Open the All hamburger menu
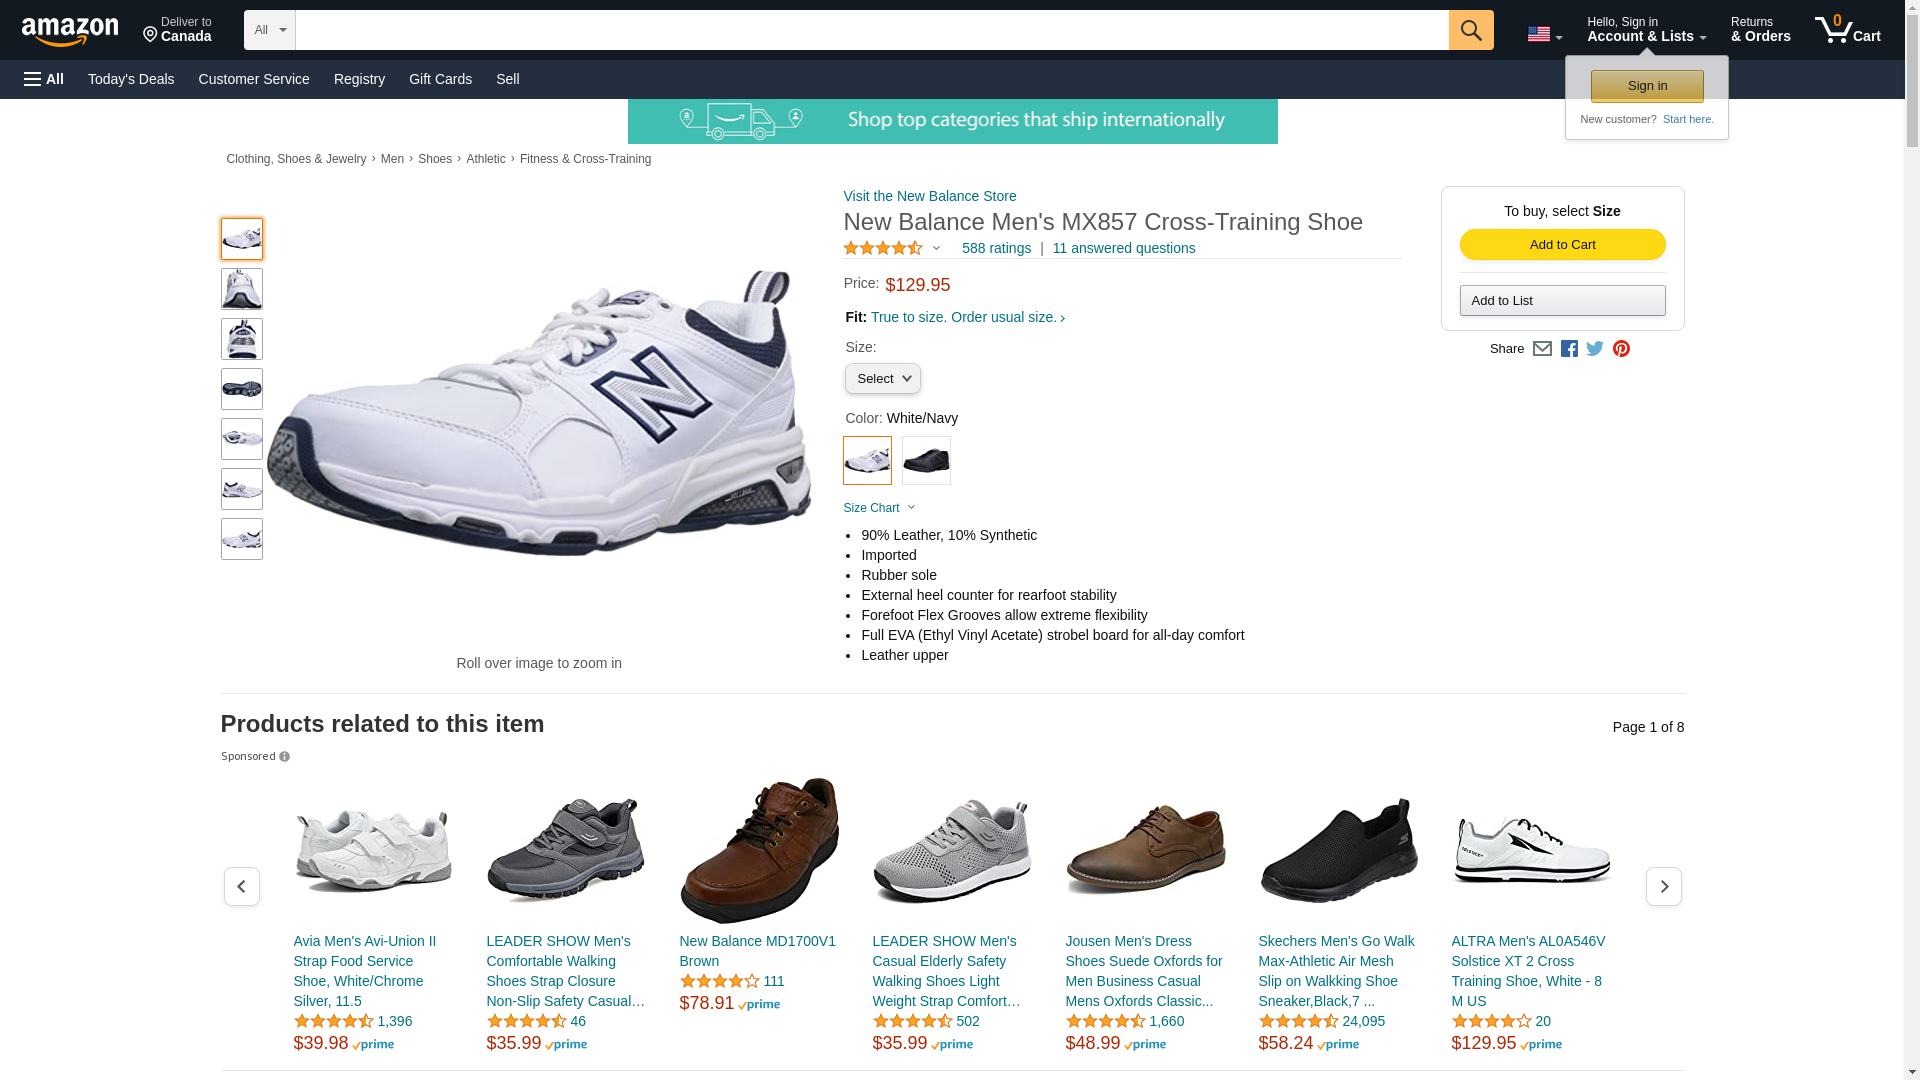This screenshot has width=1920, height=1080. pyautogui.click(x=44, y=79)
